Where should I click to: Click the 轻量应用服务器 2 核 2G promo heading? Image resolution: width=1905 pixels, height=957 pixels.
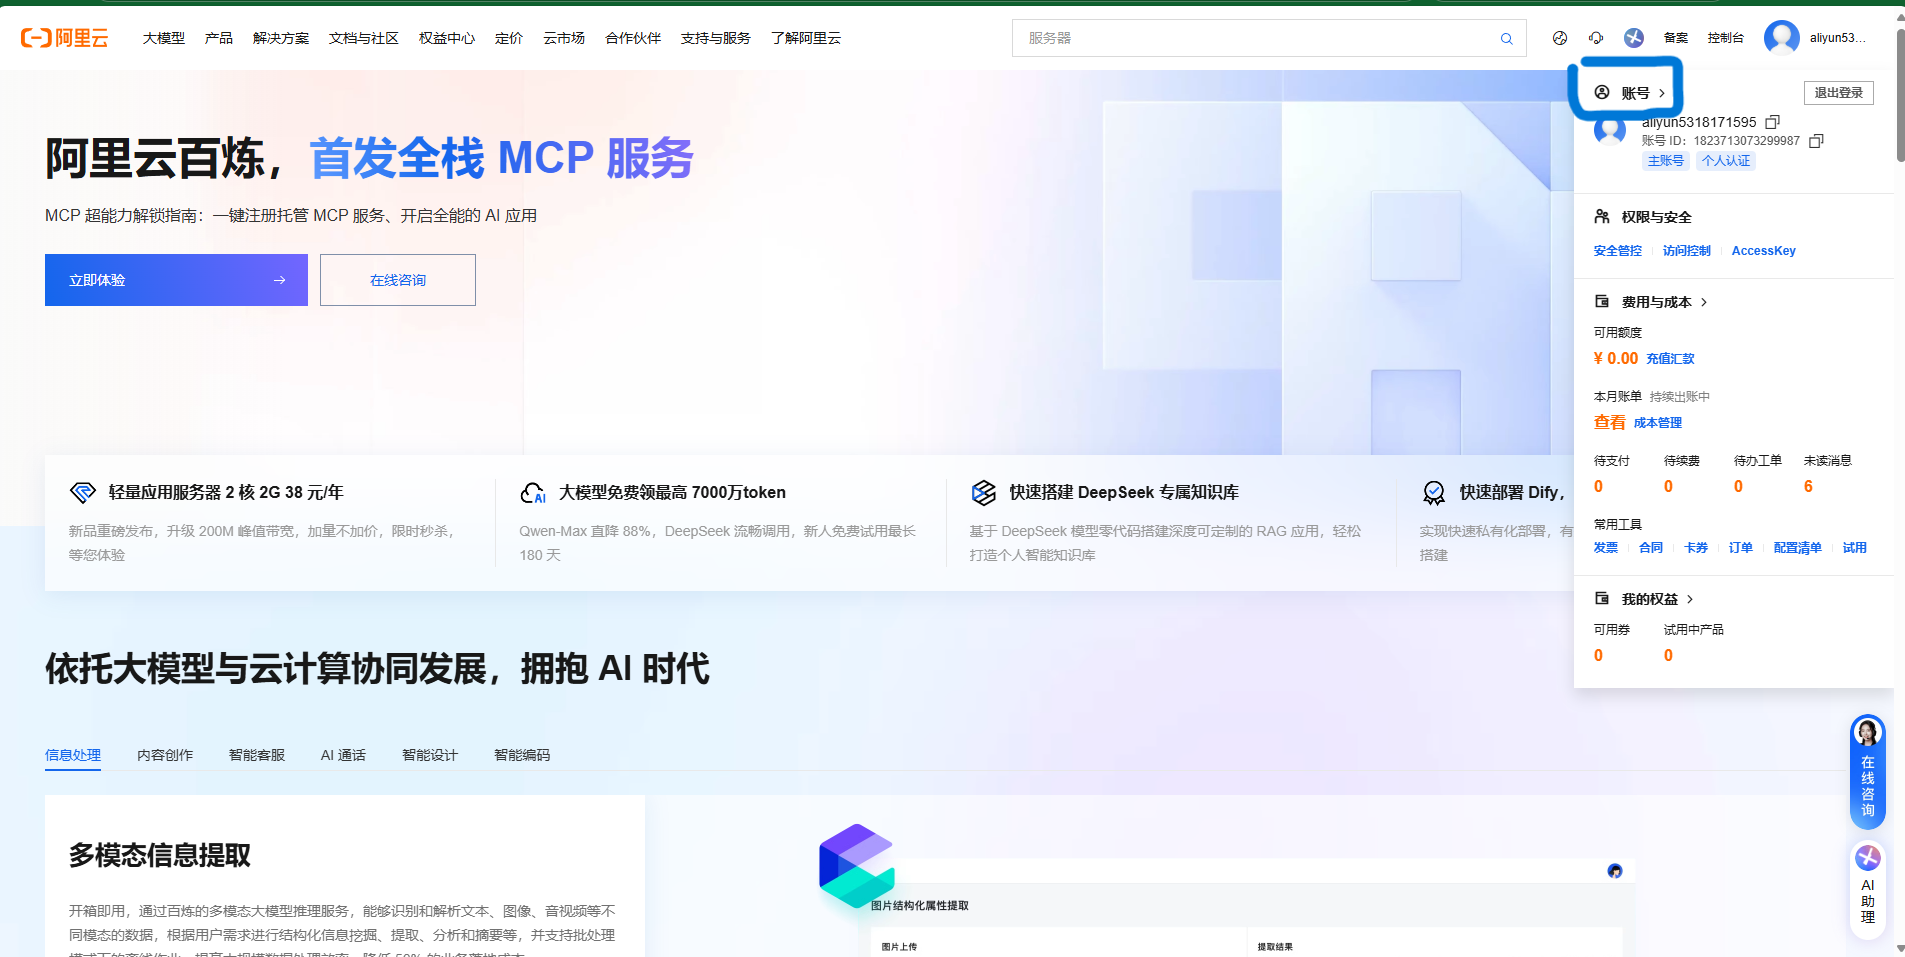(x=226, y=492)
